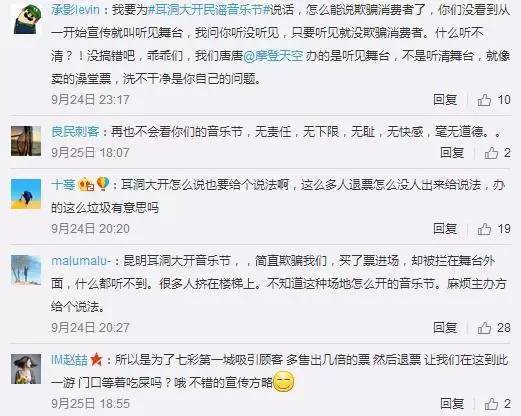Click the smiley emoji in IM赵喆's comment
The width and height of the screenshot is (521, 416).
click(x=284, y=382)
